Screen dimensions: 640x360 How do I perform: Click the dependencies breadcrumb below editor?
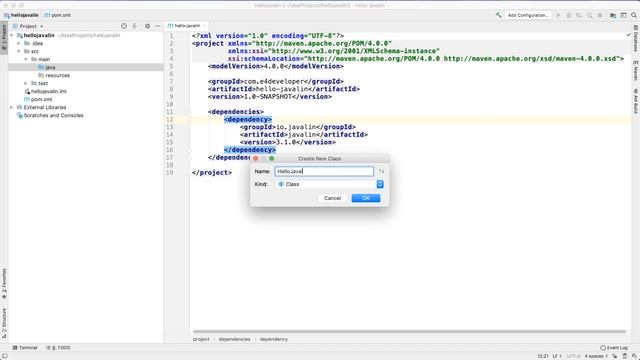pos(234,339)
